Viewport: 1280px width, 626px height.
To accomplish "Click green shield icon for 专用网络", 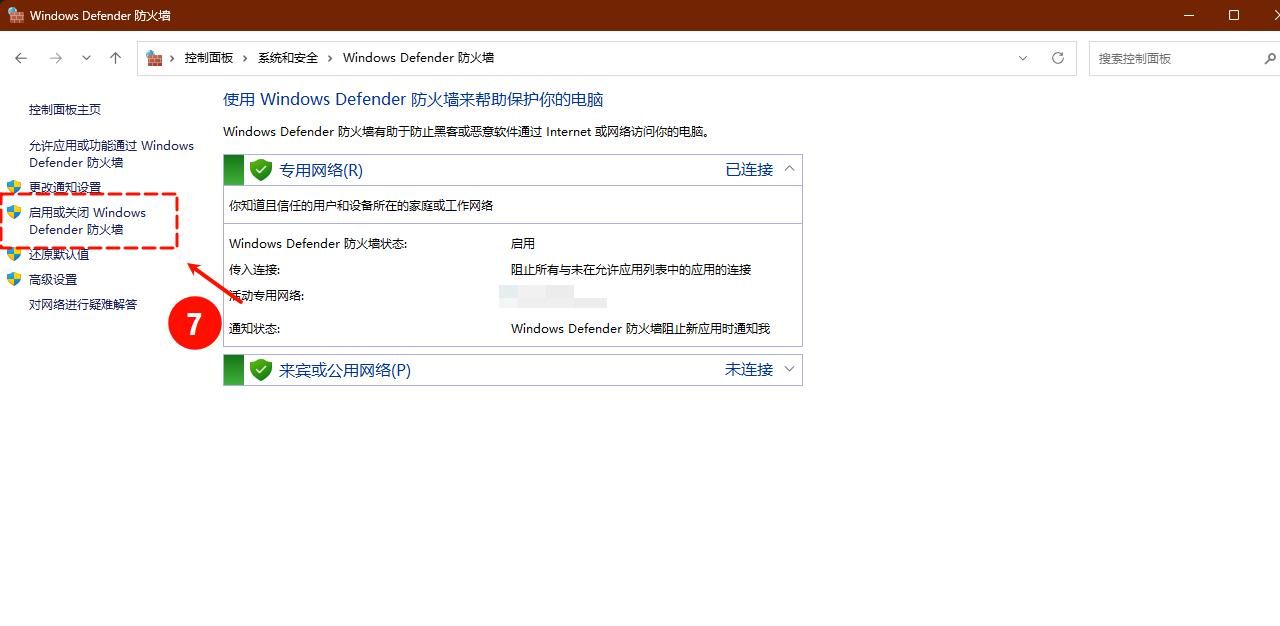I will coord(261,170).
